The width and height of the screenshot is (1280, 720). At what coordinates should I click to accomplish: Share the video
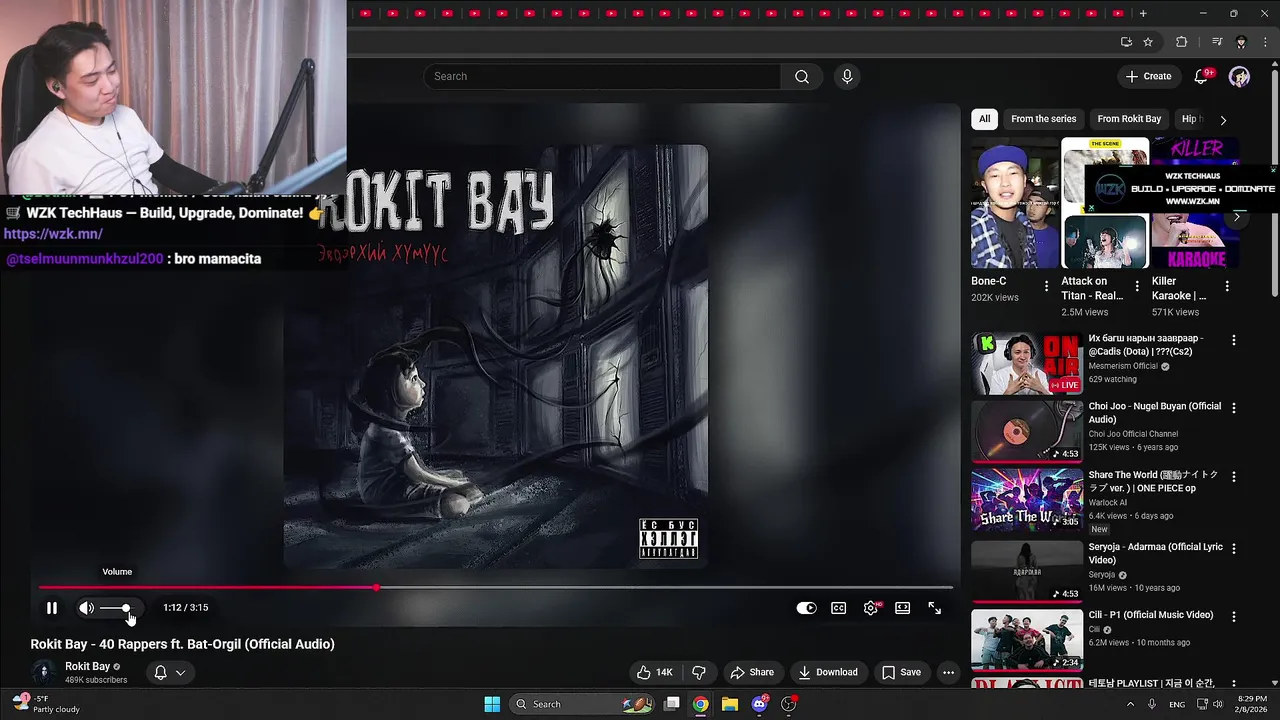pyautogui.click(x=752, y=672)
